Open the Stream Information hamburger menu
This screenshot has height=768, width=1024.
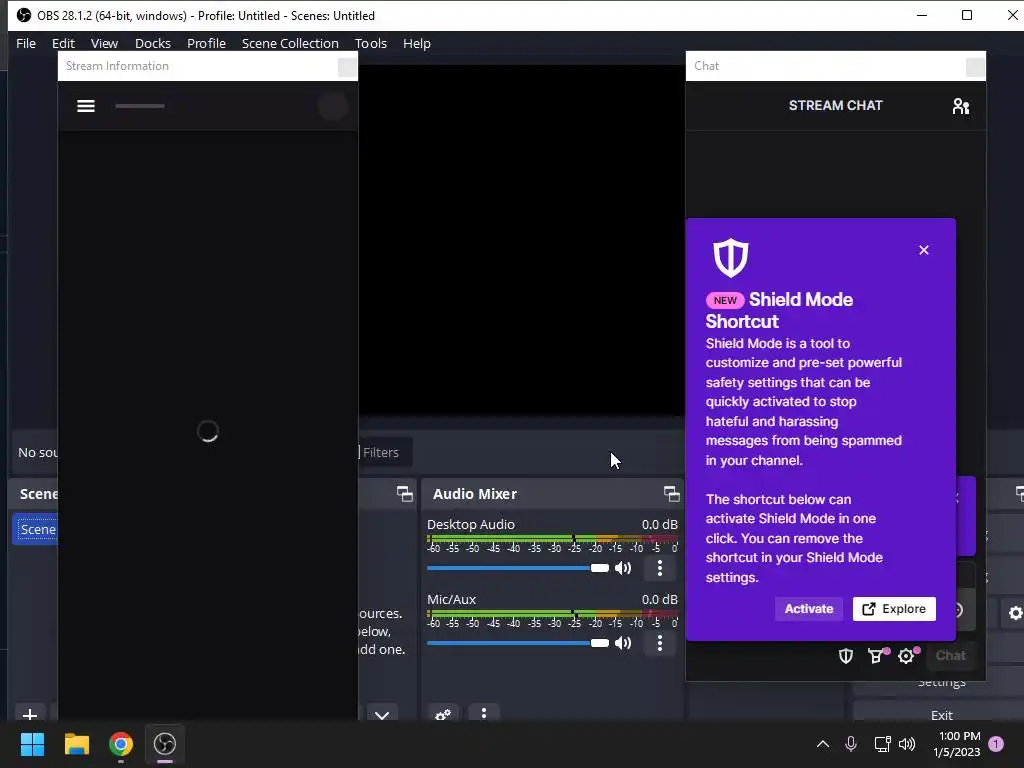coord(86,106)
